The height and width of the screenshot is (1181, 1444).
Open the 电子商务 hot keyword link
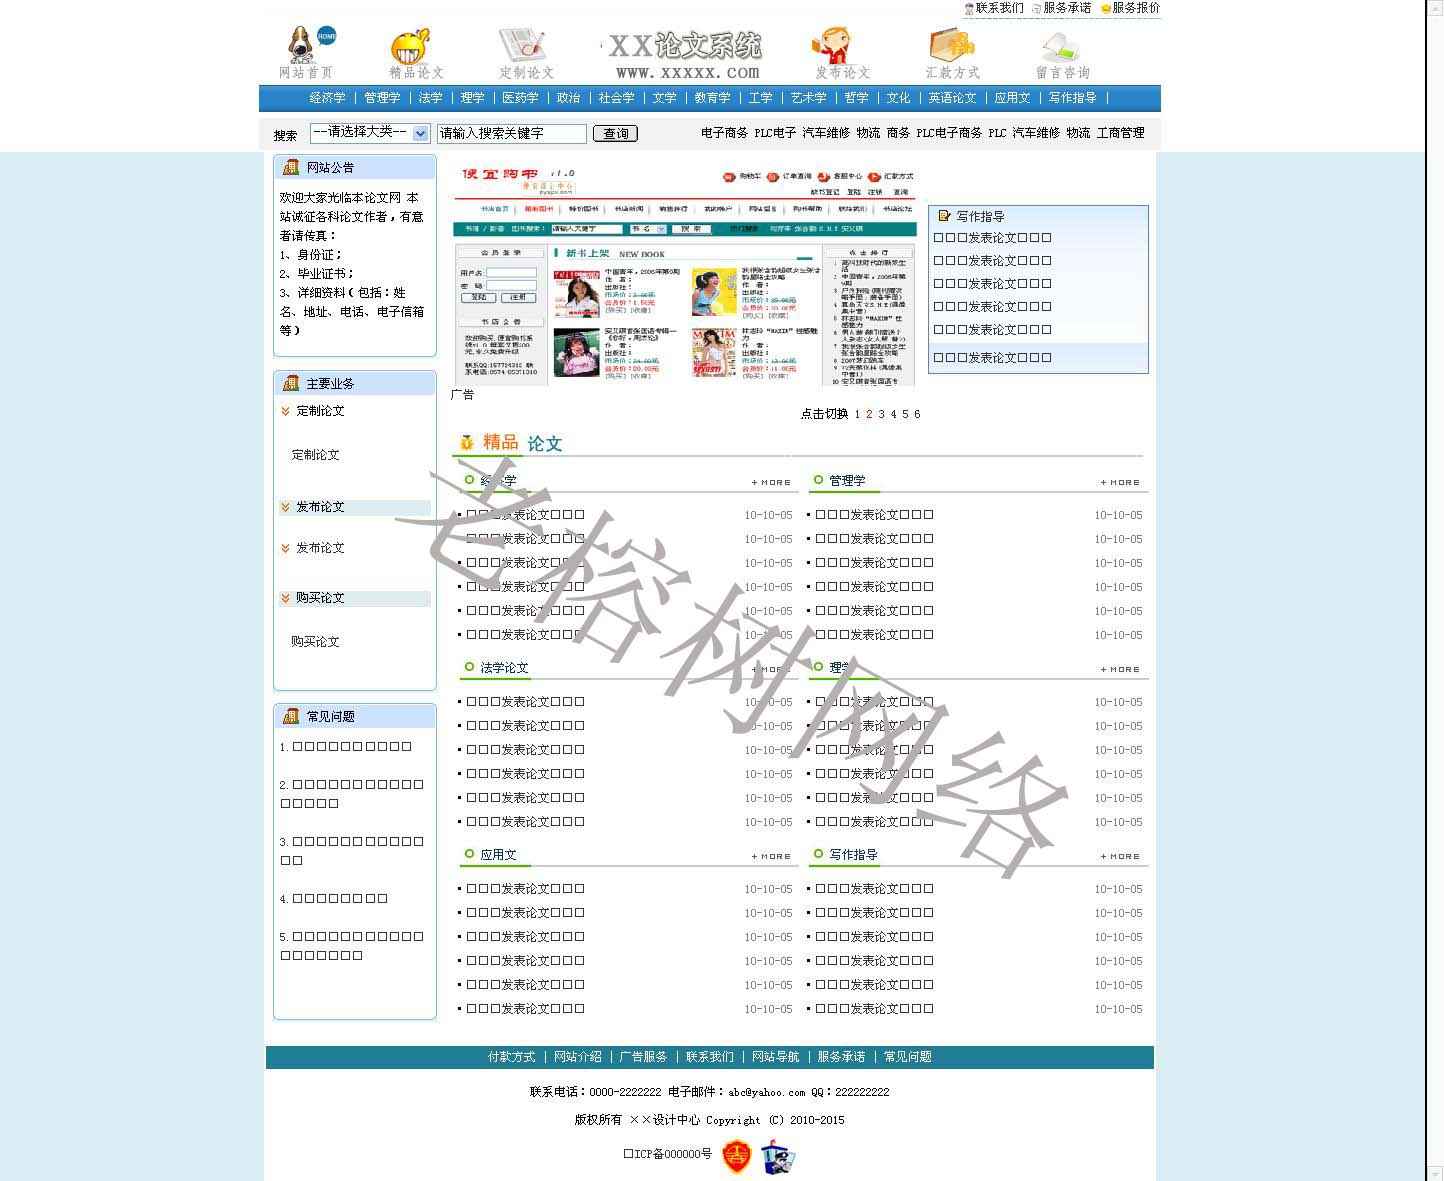click(724, 133)
